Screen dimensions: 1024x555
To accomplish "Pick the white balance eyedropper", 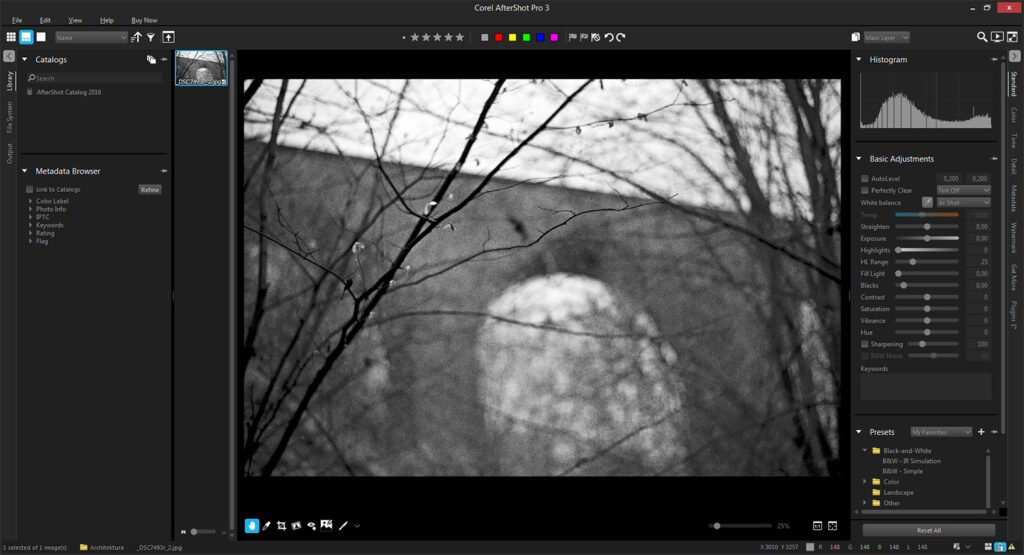I will (927, 202).
